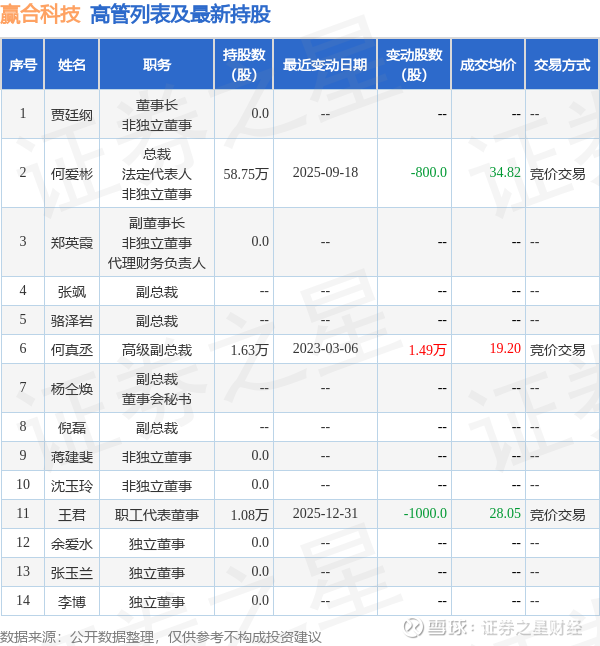Click the average price 19.20
Screen dimensions: 600x646
pos(505,348)
